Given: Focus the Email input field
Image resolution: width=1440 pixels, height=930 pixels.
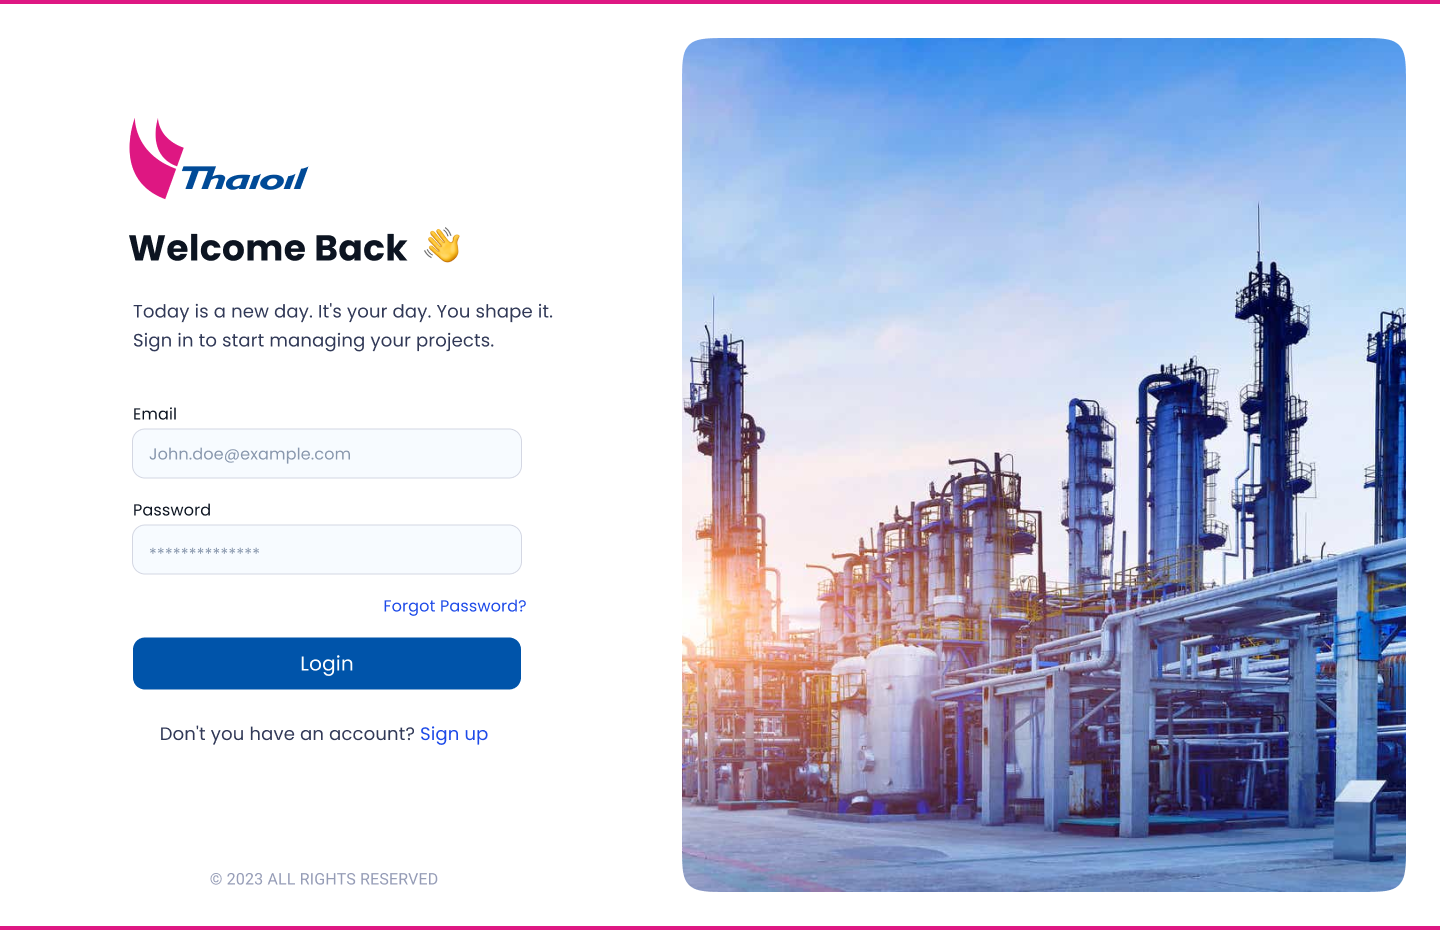Looking at the screenshot, I should tap(327, 454).
